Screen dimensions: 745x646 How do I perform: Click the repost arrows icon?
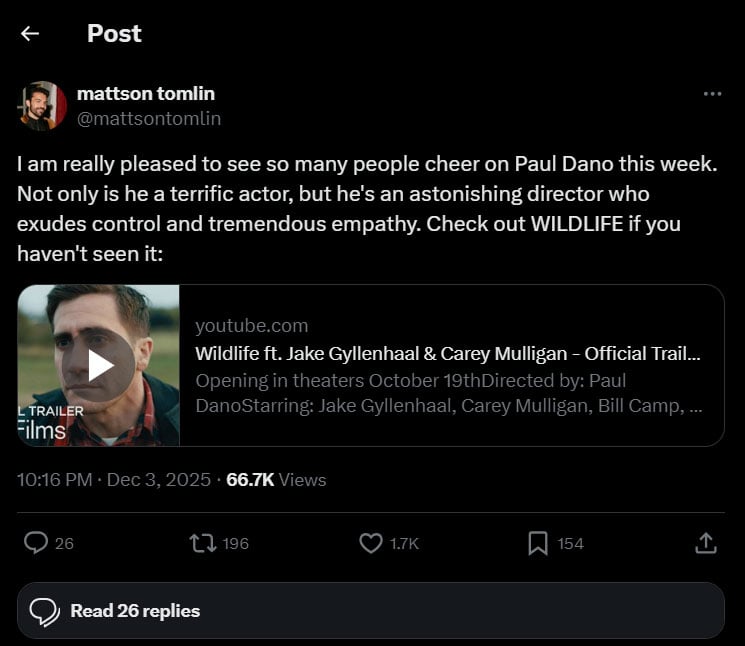pyautogui.click(x=202, y=543)
